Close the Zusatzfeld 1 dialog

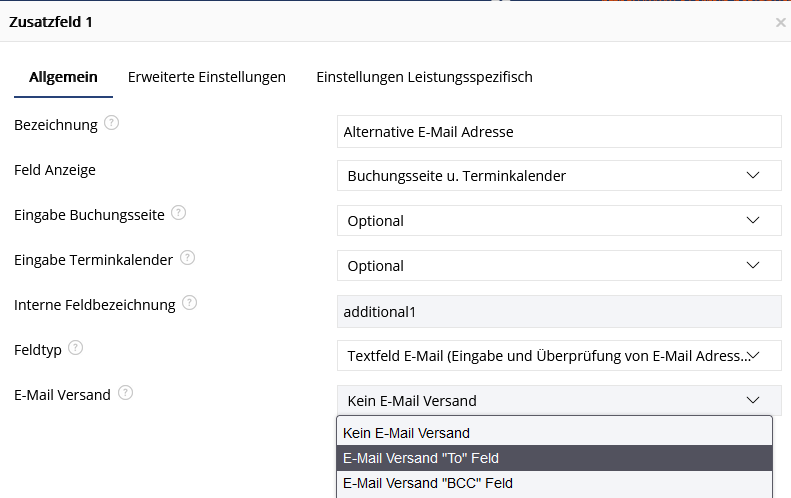(780, 23)
